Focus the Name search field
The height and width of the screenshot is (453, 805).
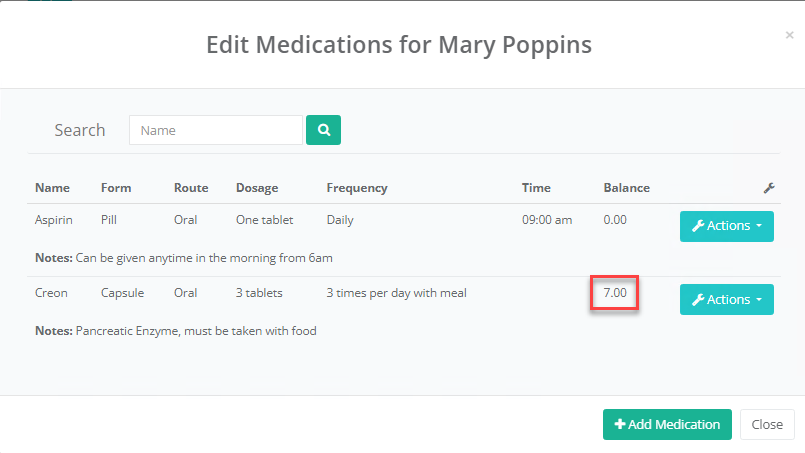pos(216,130)
